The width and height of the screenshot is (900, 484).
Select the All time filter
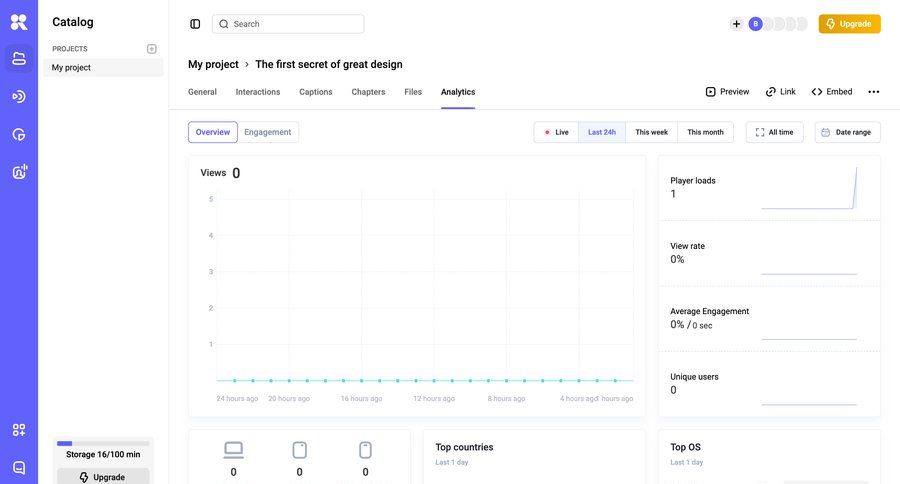click(774, 132)
